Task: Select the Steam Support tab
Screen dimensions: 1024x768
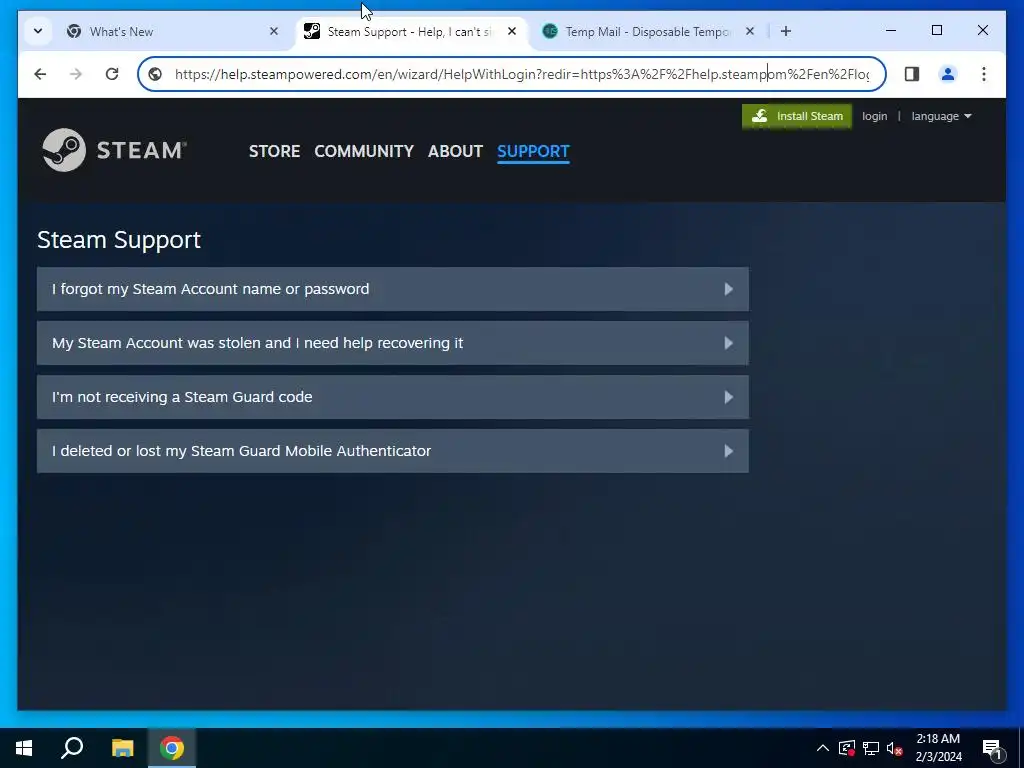Action: [411, 31]
